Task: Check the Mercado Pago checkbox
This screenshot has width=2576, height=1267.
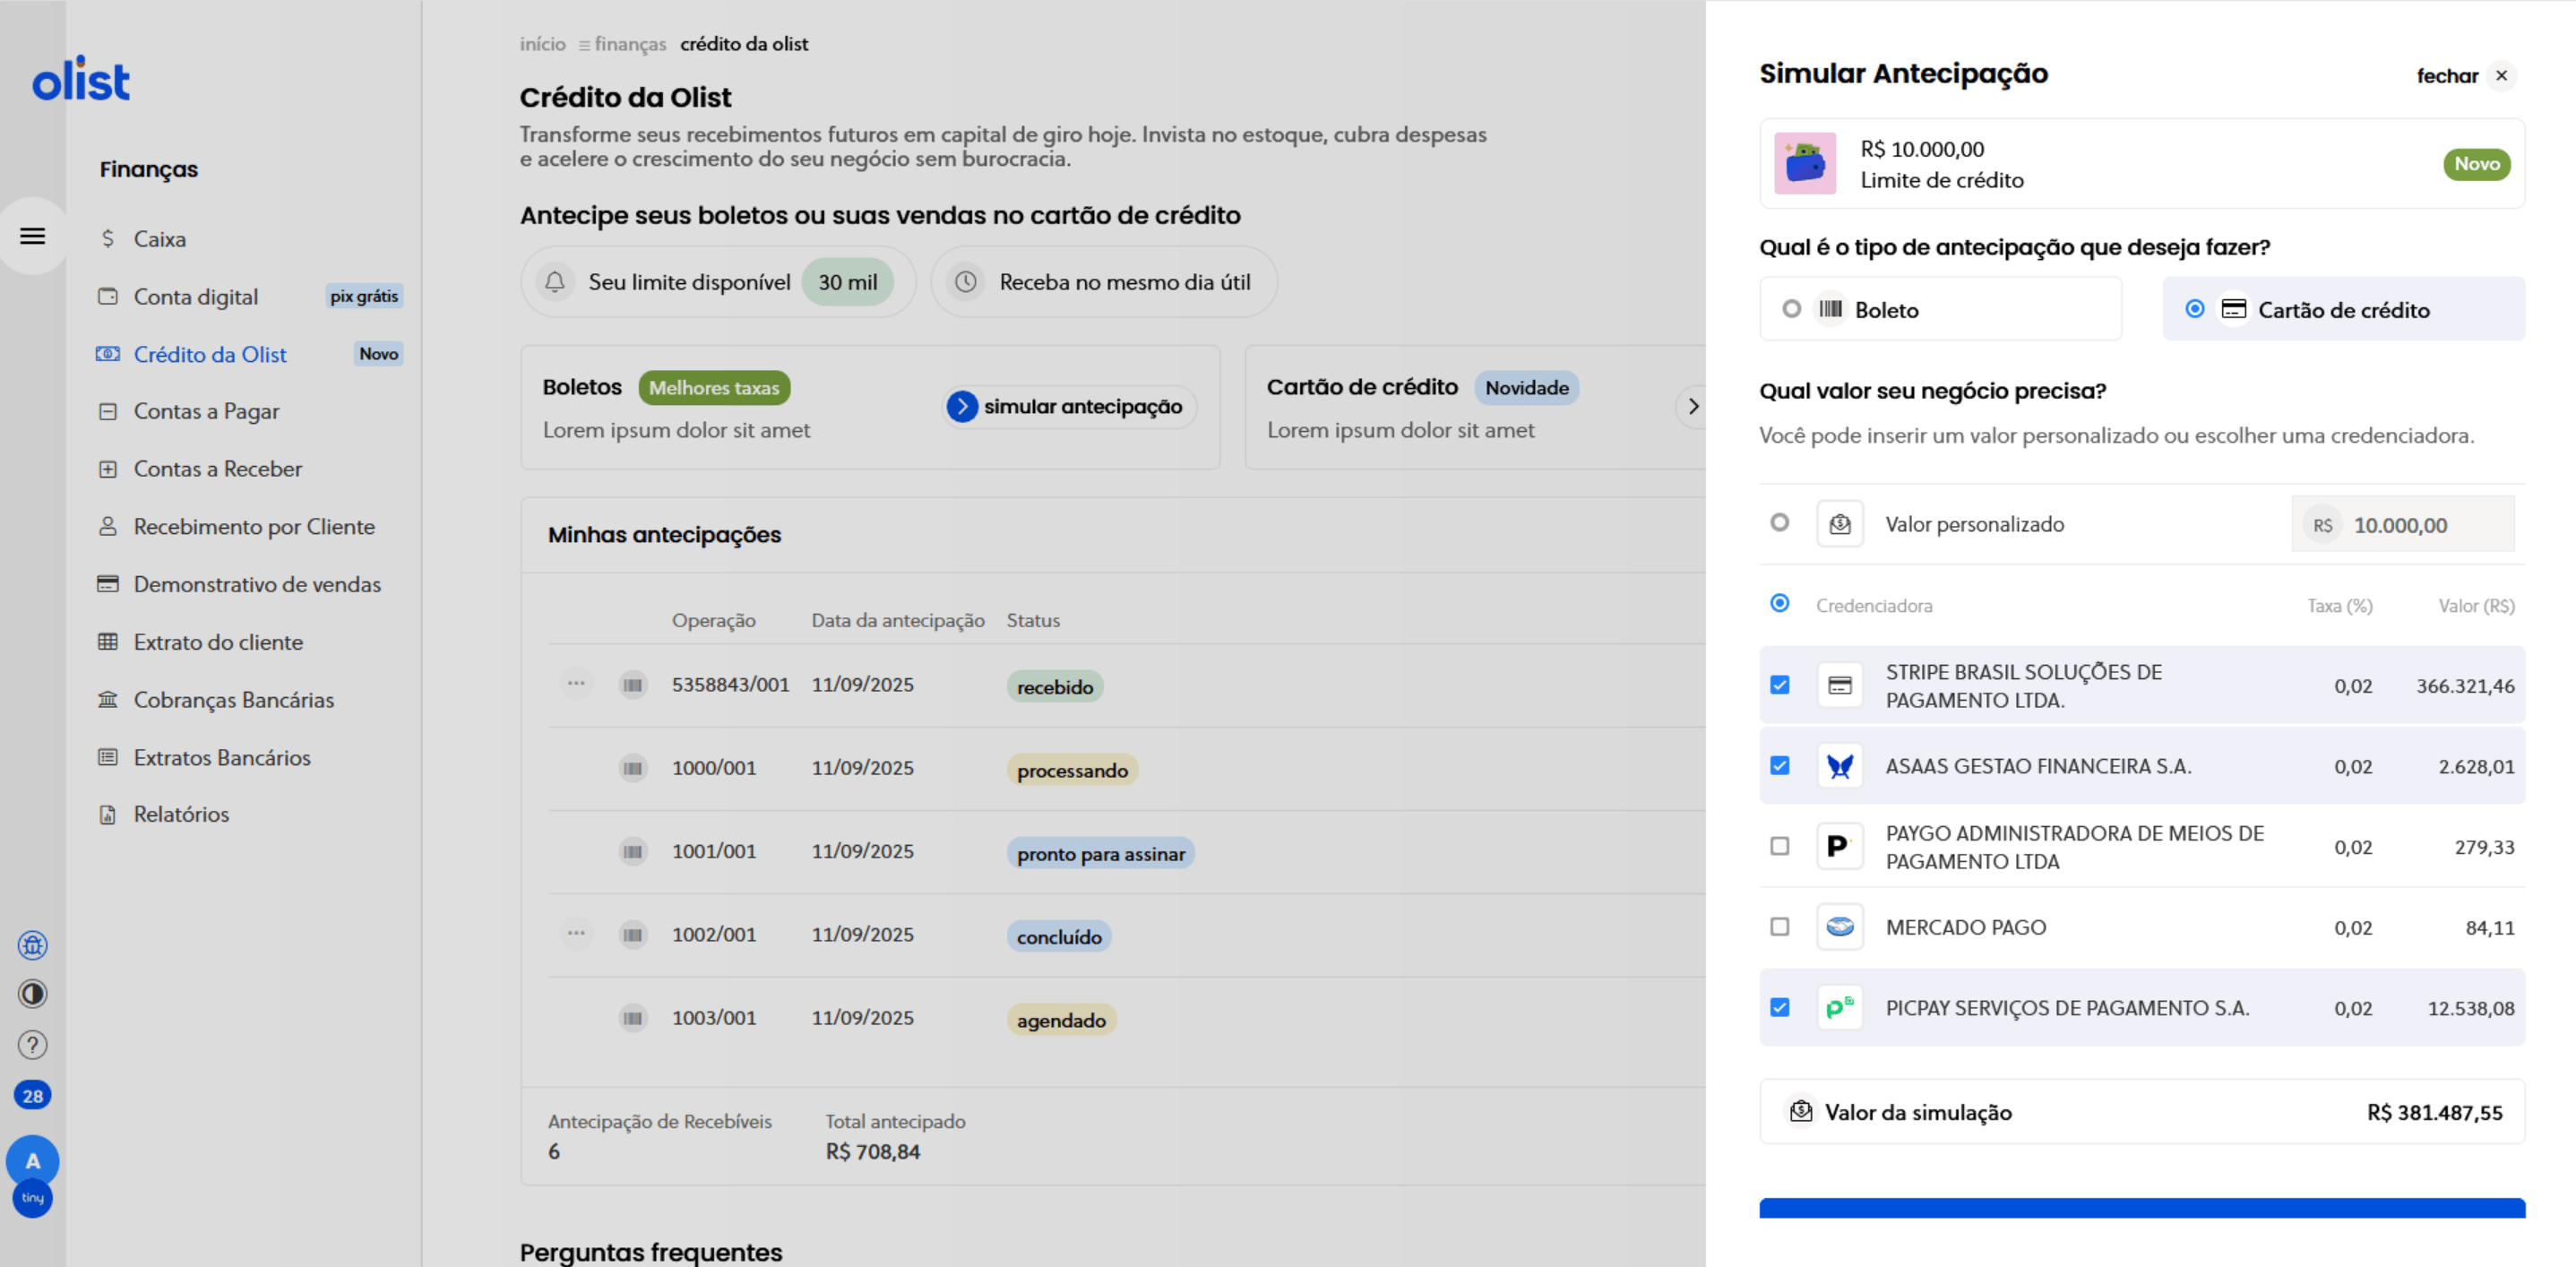Action: [1779, 927]
